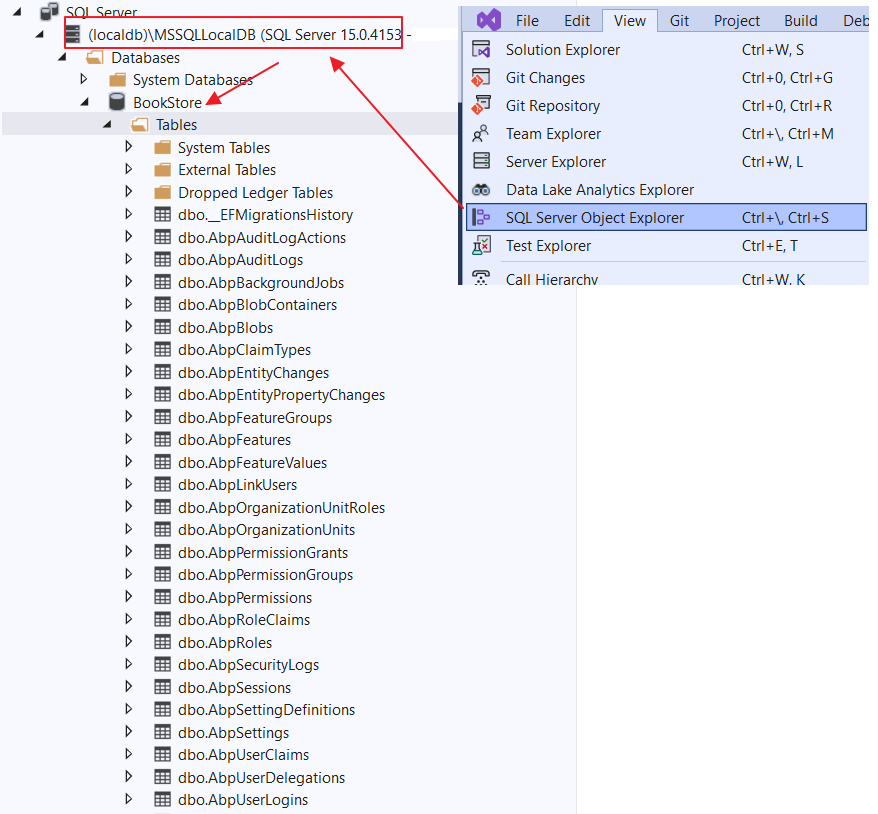
Task: Click the table icon for dbo.__EFMigrationsHistory
Action: (162, 214)
